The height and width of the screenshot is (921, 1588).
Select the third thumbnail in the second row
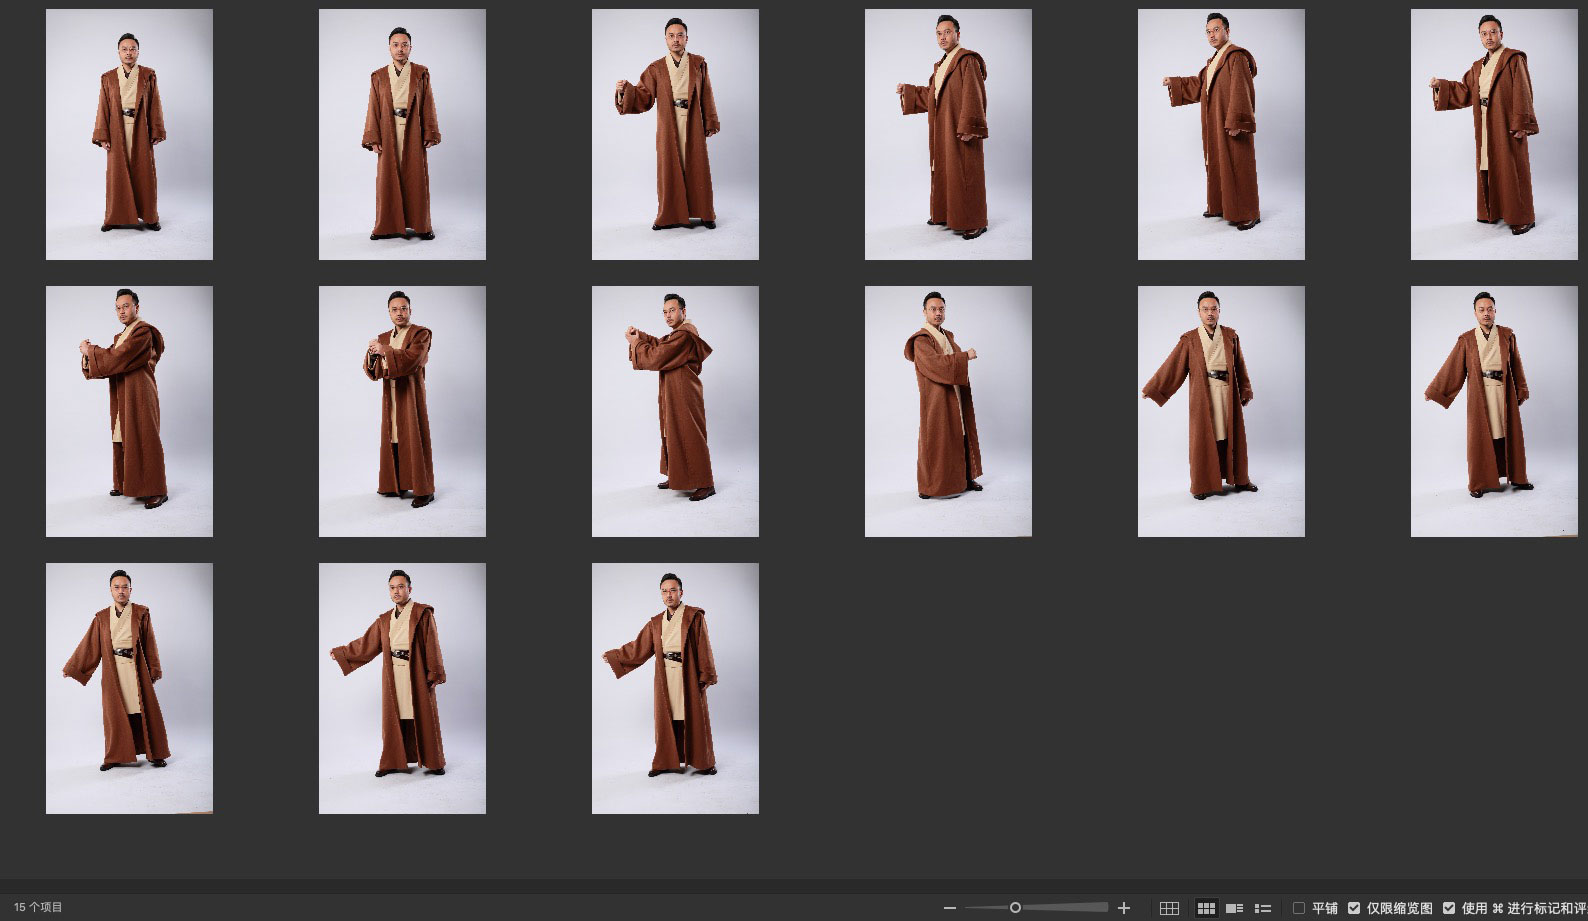point(675,411)
